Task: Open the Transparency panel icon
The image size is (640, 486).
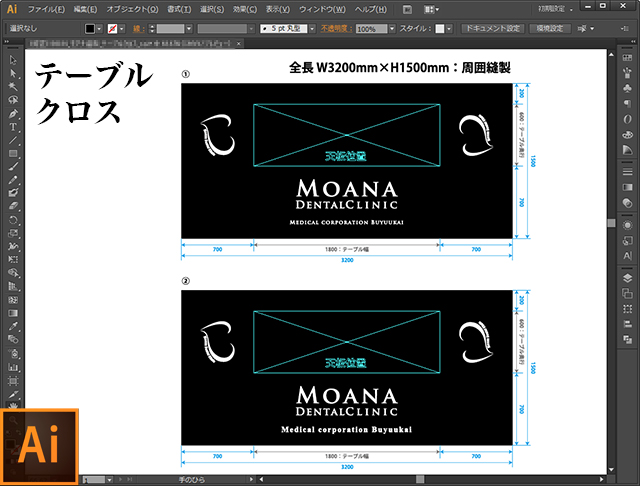Action: click(627, 203)
